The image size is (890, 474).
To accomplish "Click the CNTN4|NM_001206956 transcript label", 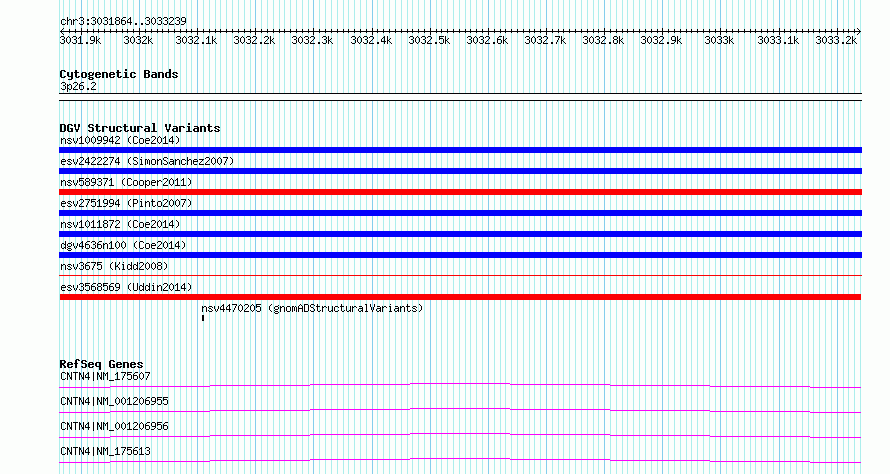I will [x=114, y=426].
